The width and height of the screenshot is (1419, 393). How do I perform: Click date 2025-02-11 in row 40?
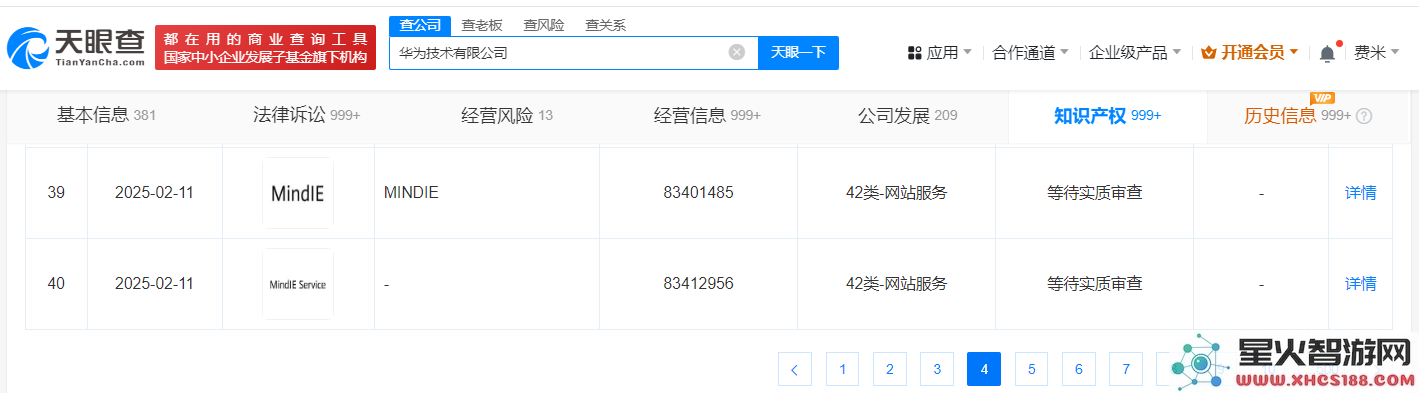(154, 284)
